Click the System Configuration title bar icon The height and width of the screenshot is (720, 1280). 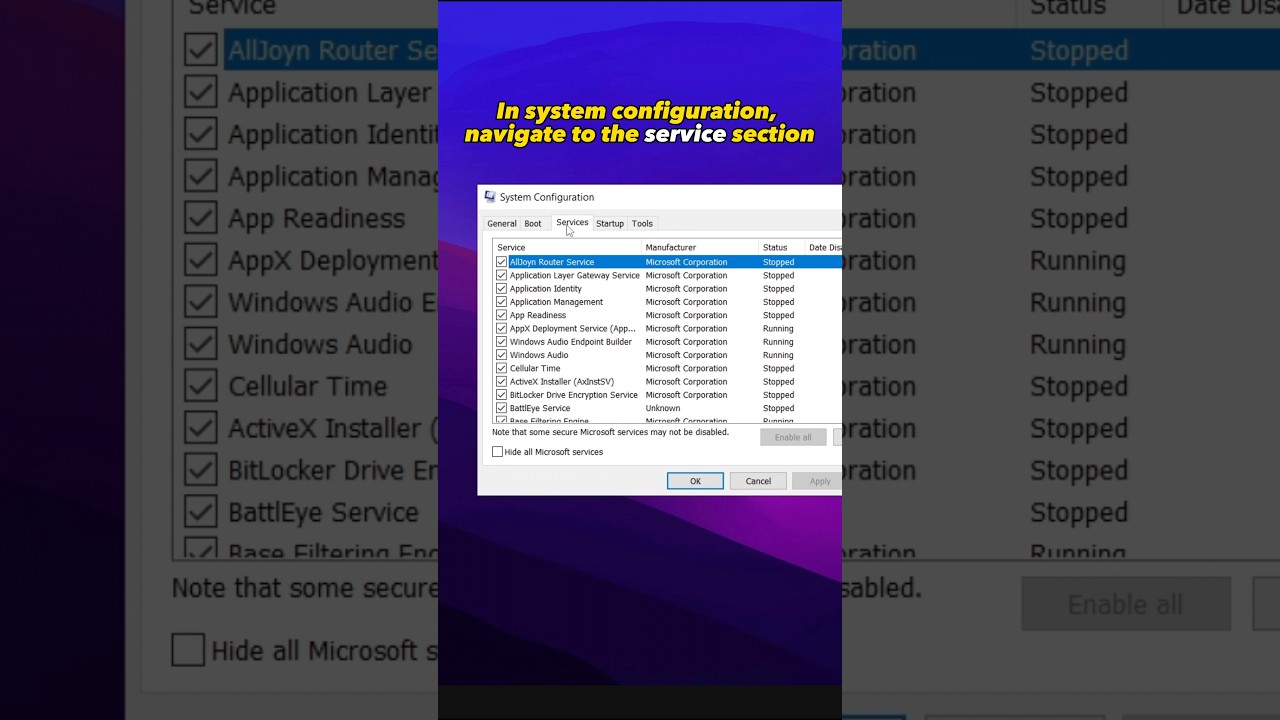(489, 197)
